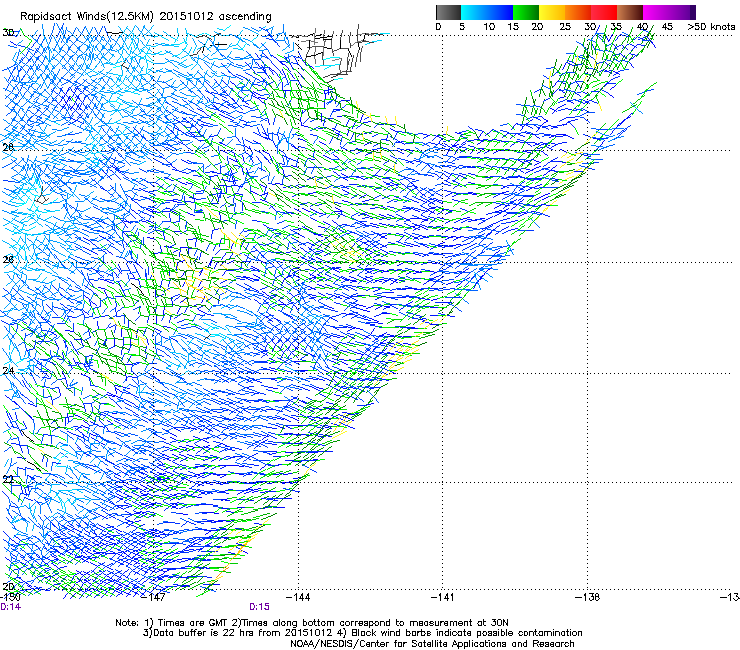Click the longitude label '-138'
740x650 pixels.
pyautogui.click(x=587, y=597)
